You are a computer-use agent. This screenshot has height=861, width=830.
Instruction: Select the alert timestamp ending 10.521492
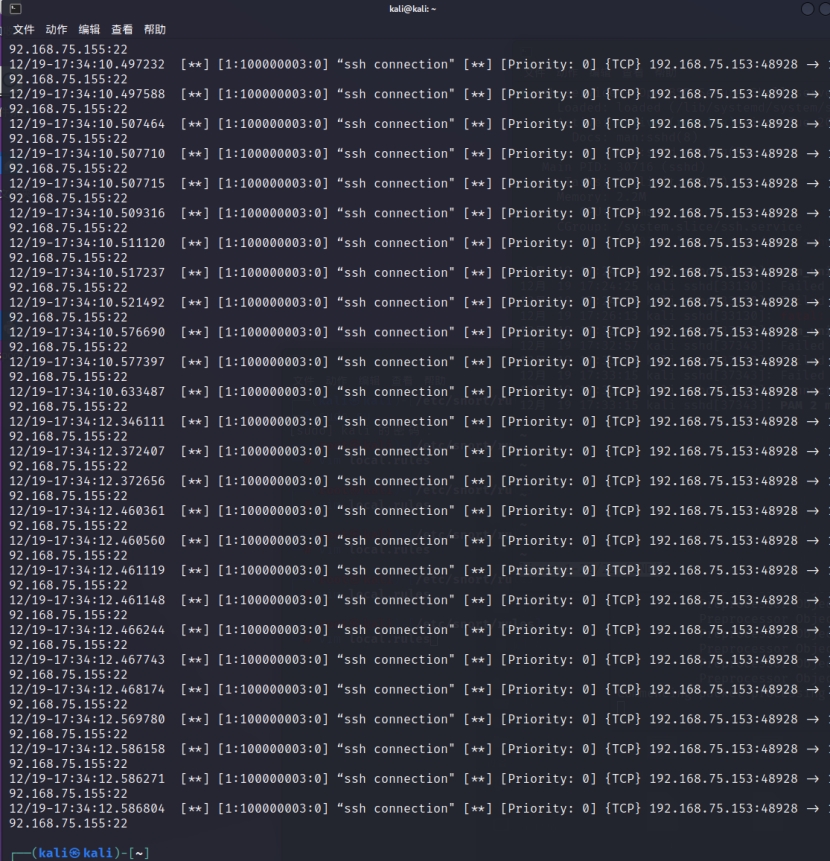87,302
